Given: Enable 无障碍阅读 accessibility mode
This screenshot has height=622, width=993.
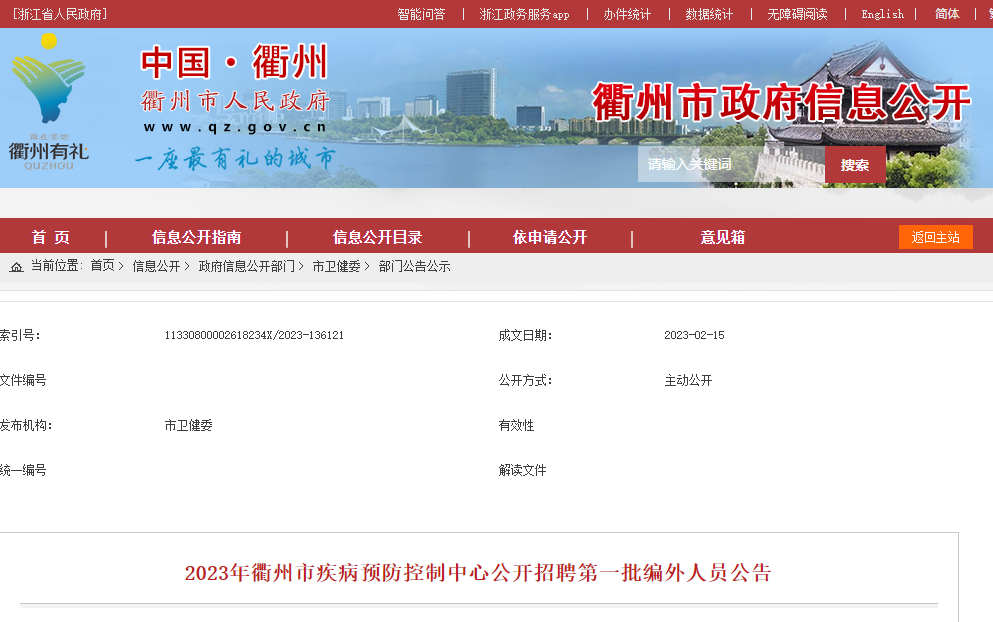Looking at the screenshot, I should point(797,14).
